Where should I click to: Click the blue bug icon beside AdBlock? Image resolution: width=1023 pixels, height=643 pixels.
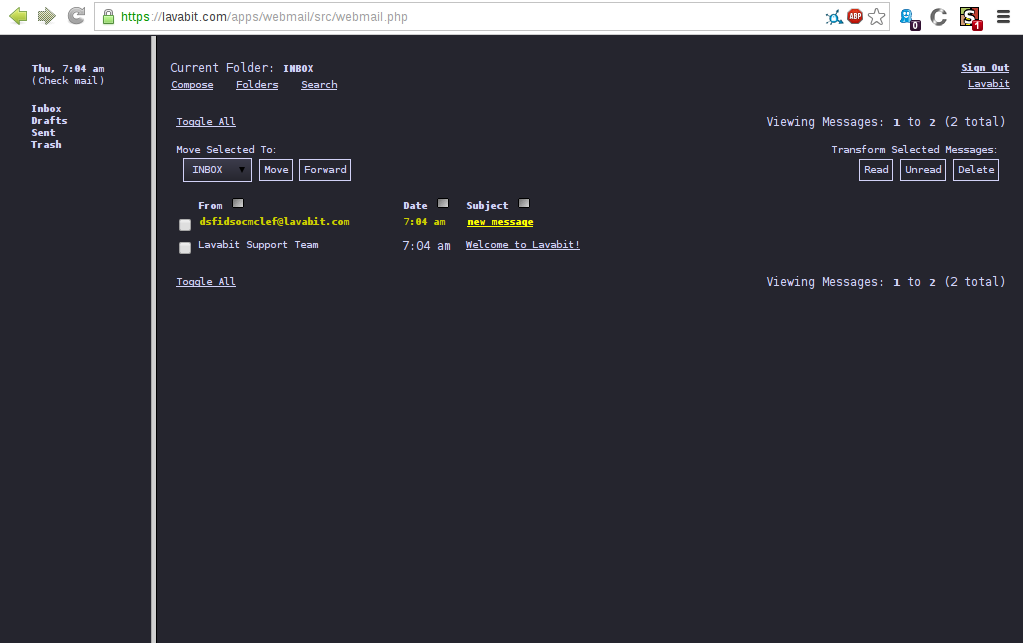pos(834,17)
